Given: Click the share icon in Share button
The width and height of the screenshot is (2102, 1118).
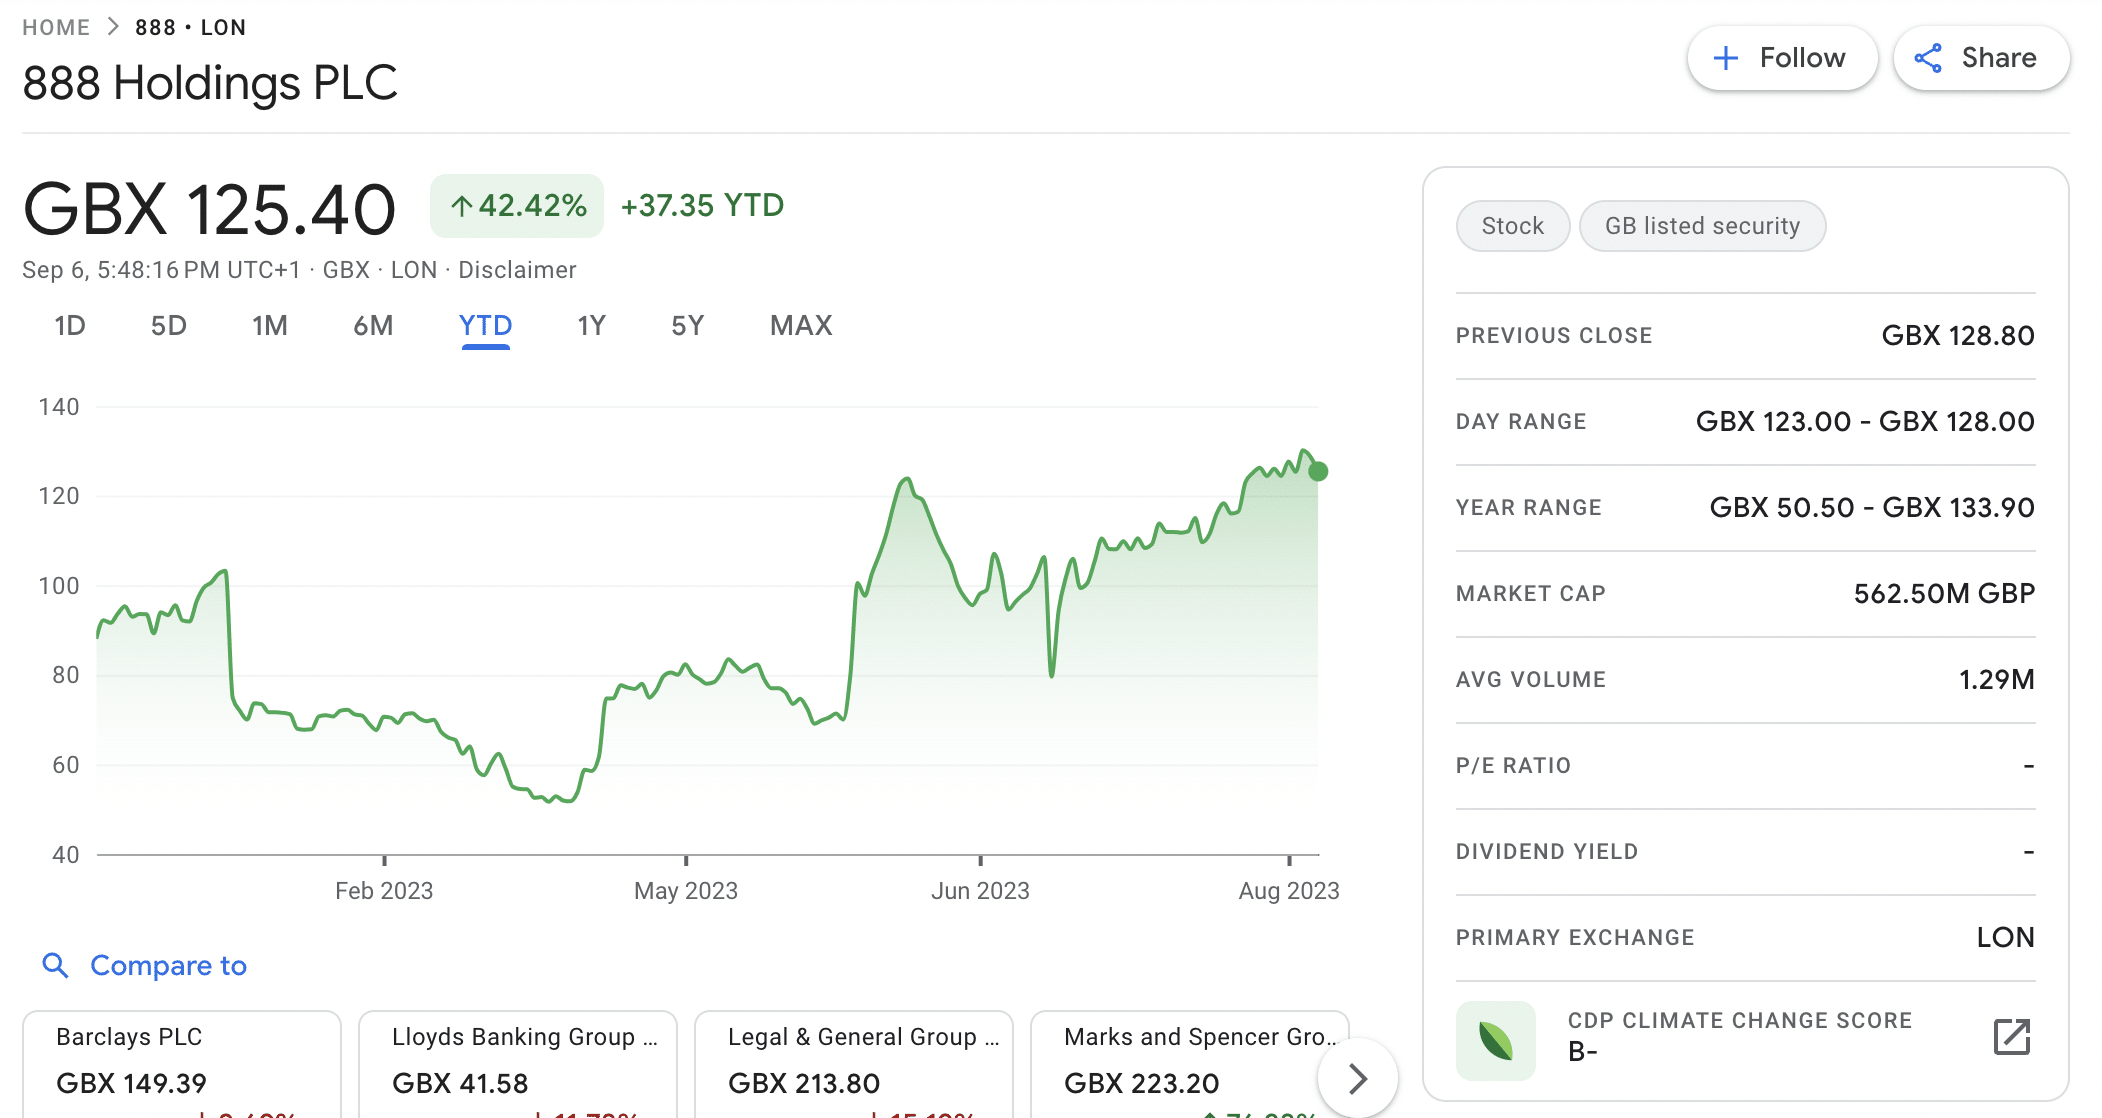Looking at the screenshot, I should (x=1928, y=58).
